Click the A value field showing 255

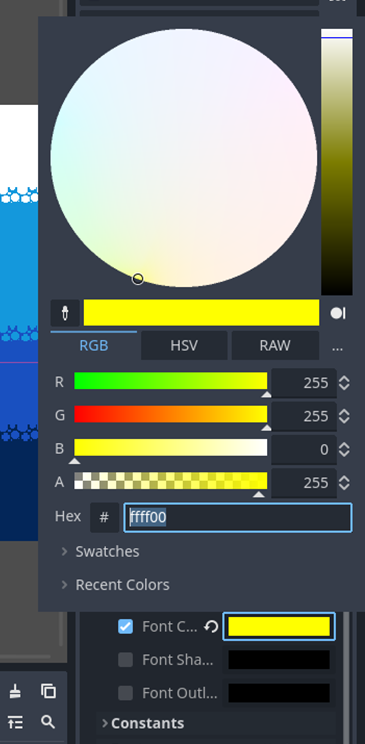pyautogui.click(x=304, y=483)
